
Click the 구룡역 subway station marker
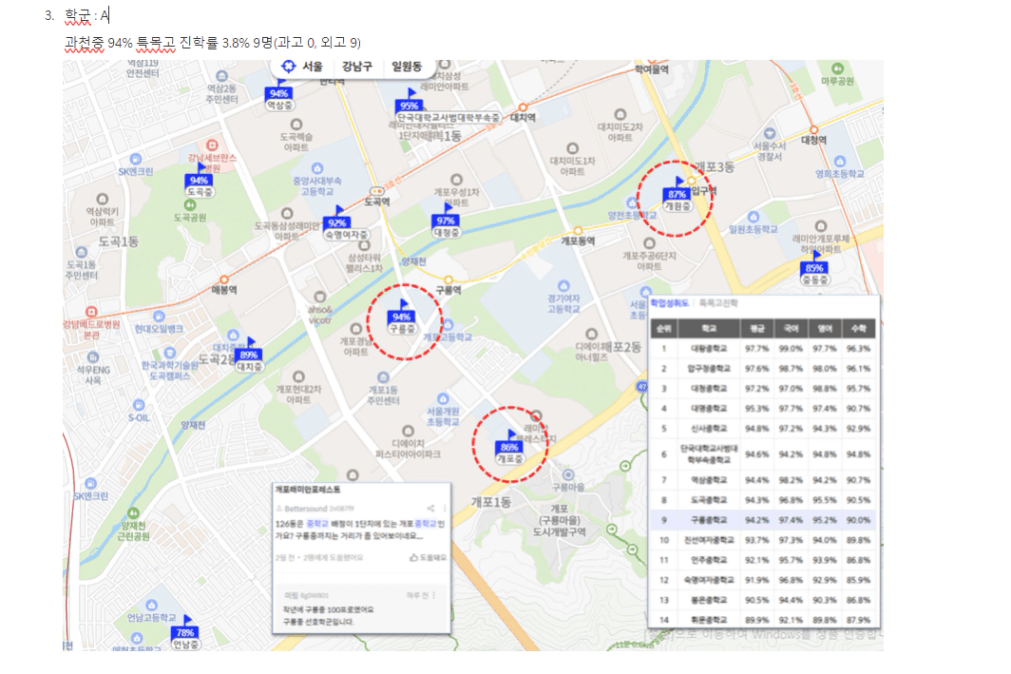click(x=448, y=281)
